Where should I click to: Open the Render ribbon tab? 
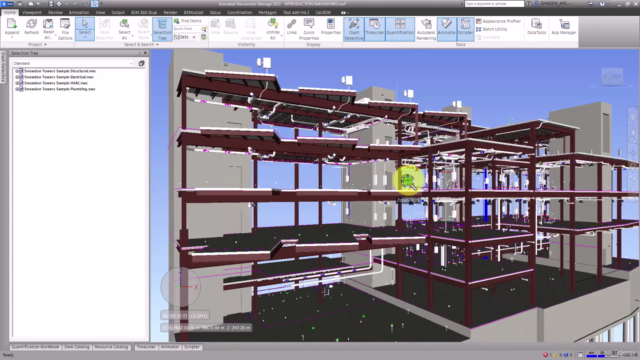(170, 13)
